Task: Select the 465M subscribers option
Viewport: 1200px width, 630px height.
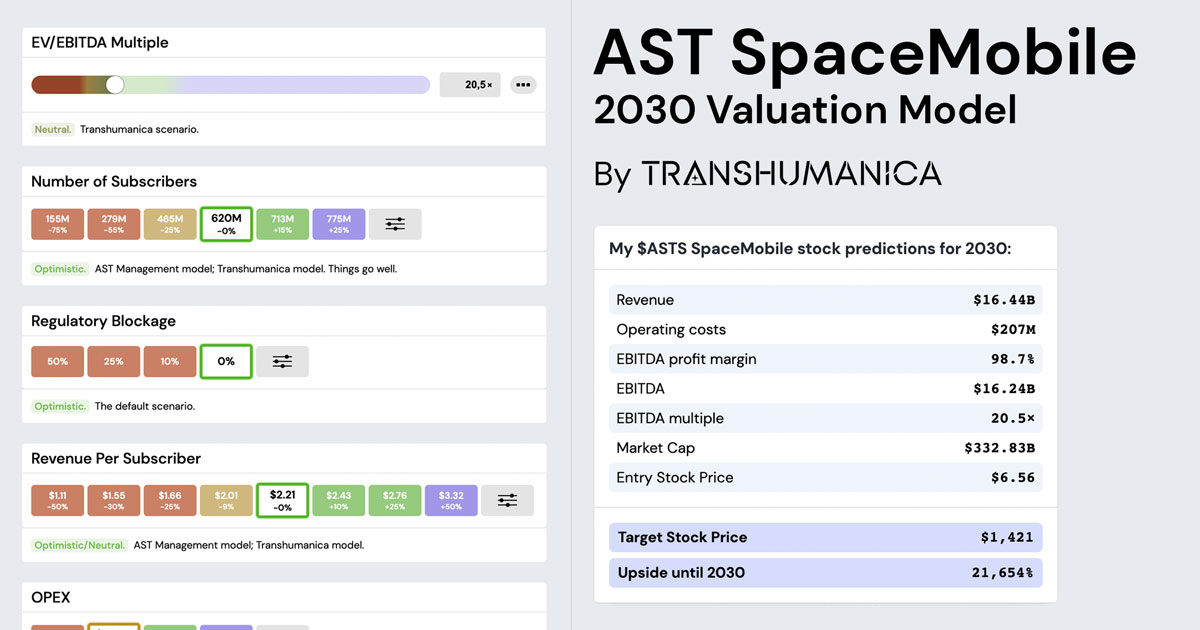Action: point(170,224)
